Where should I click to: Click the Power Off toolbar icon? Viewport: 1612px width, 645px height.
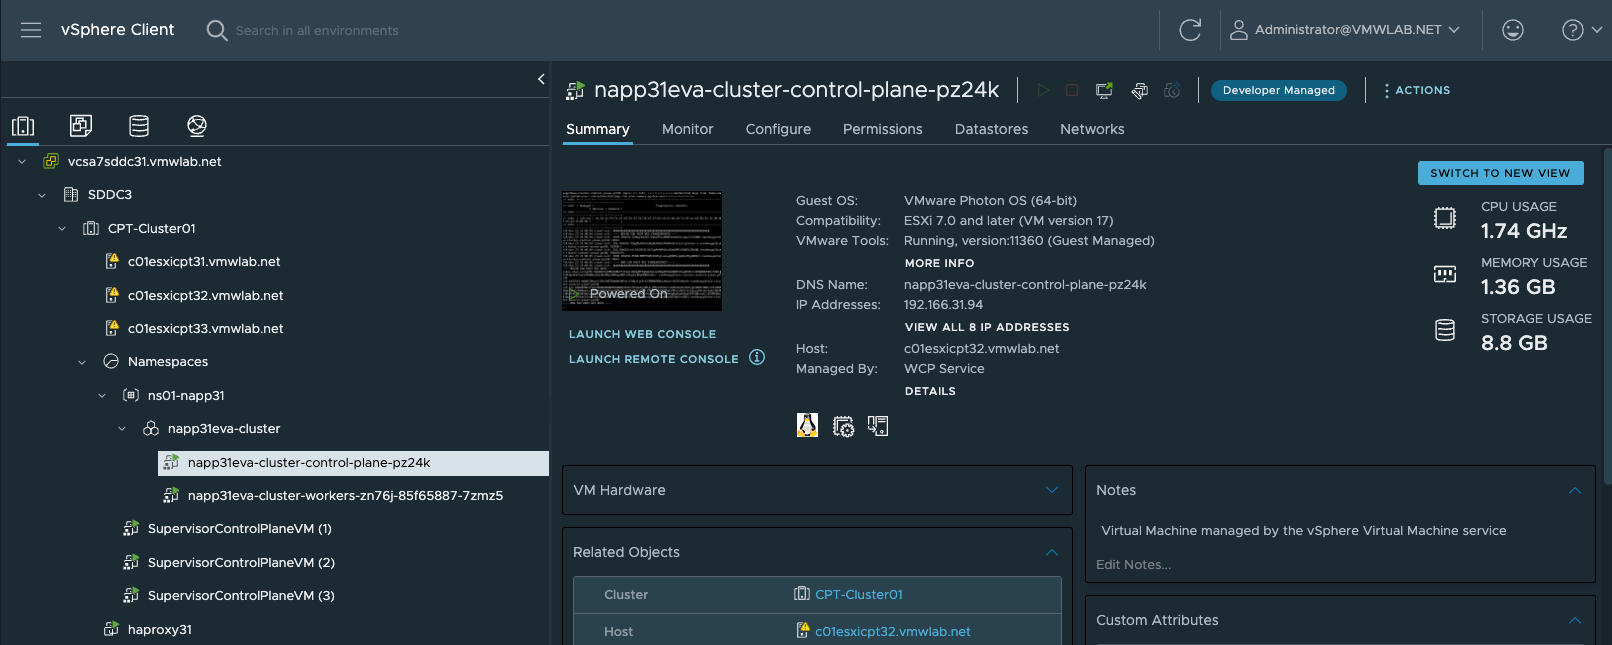[1072, 90]
